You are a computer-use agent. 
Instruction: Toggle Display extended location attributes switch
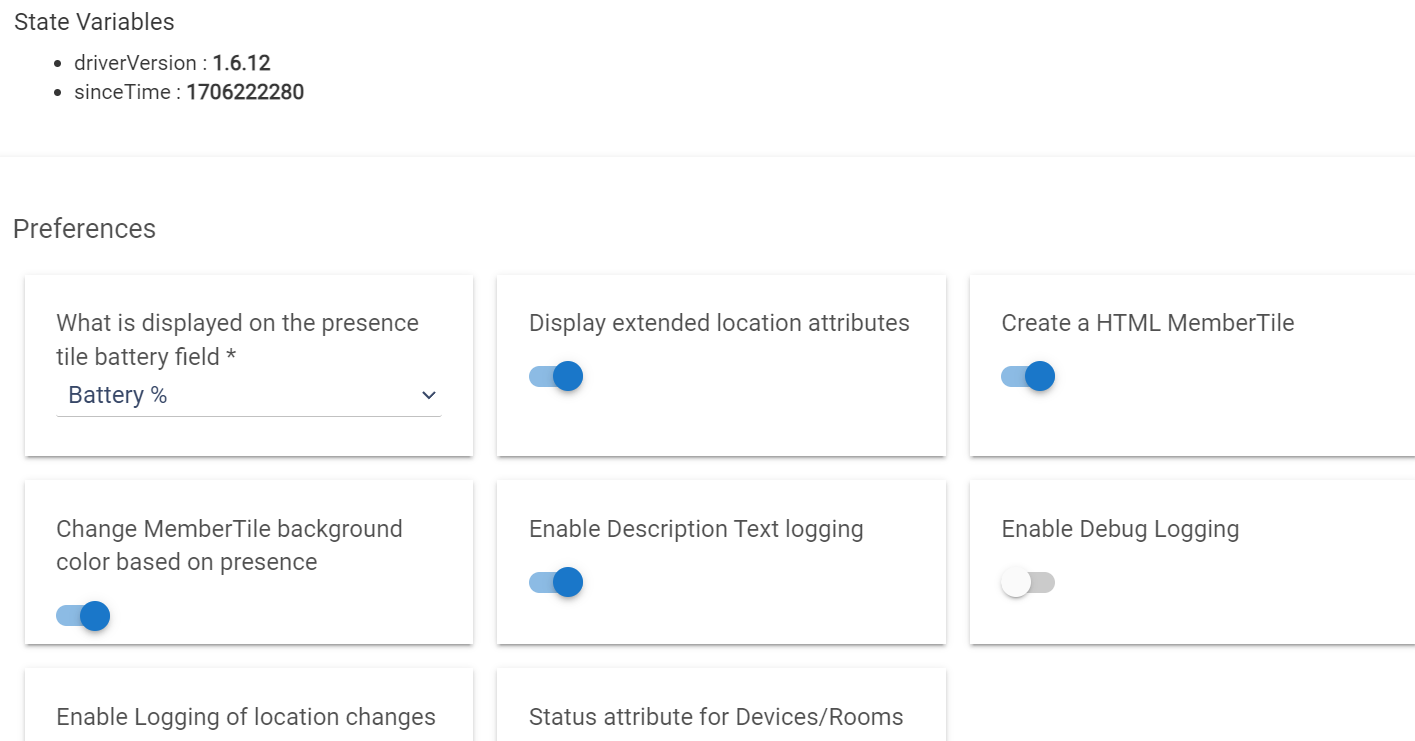pos(556,377)
